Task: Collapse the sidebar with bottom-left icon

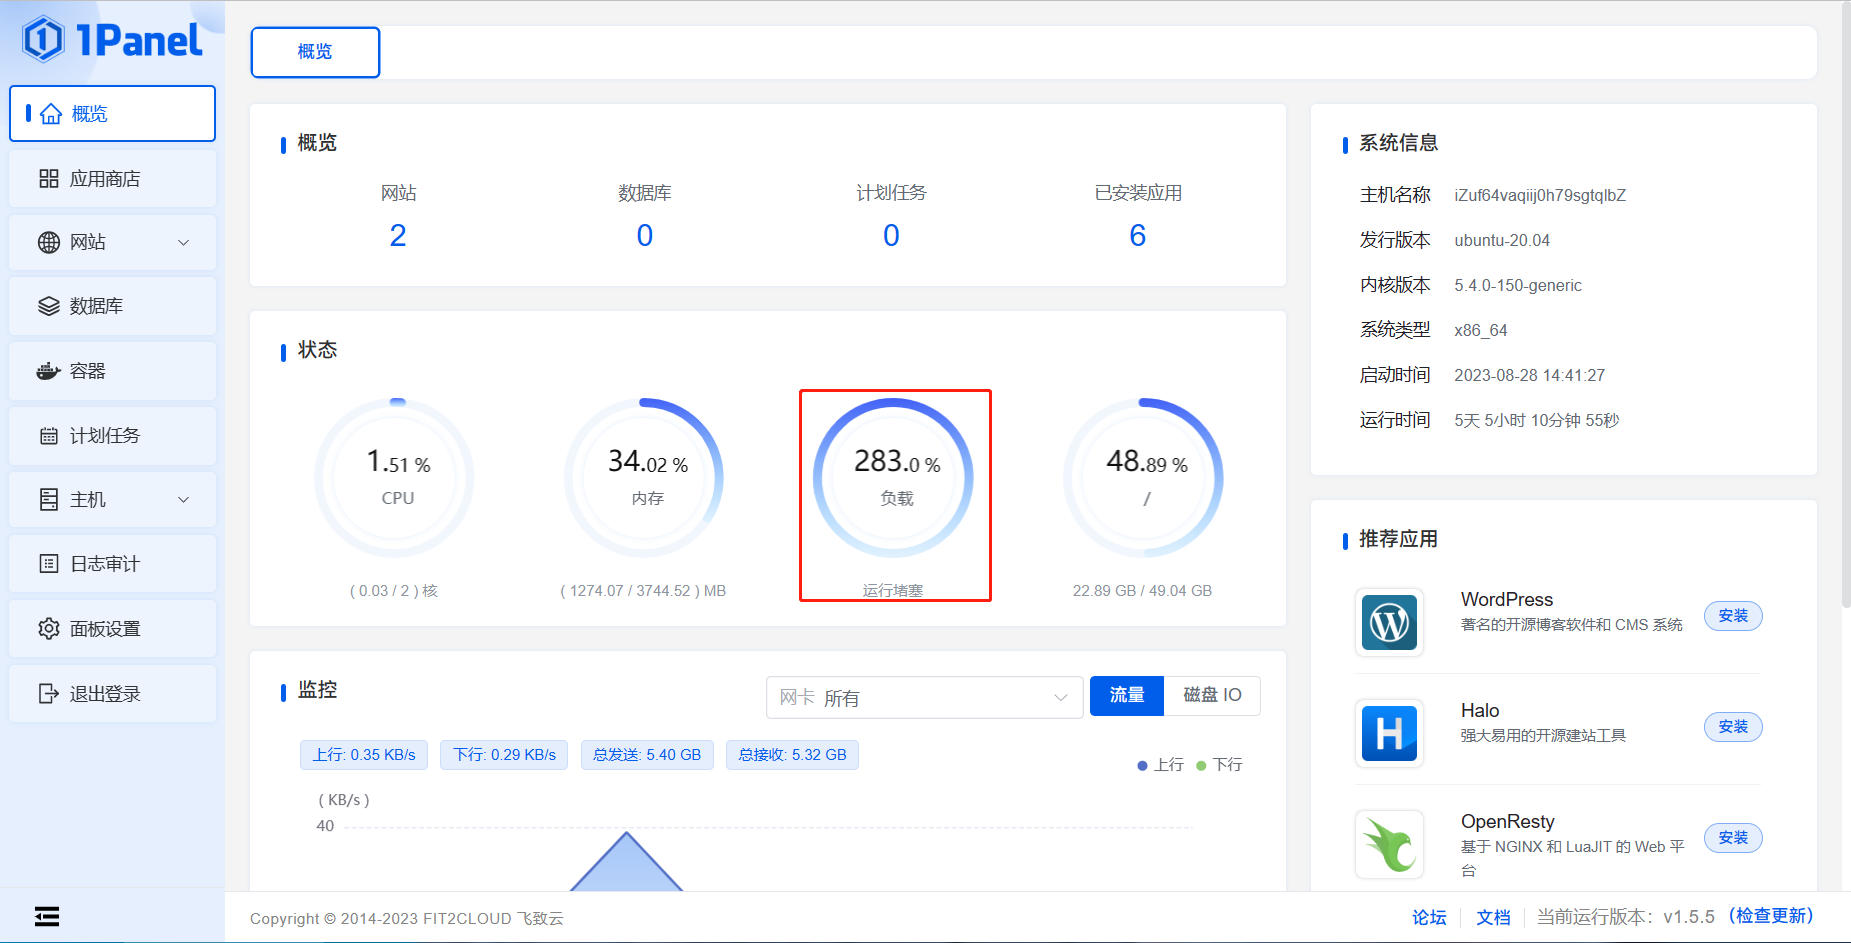Action: pos(46,915)
